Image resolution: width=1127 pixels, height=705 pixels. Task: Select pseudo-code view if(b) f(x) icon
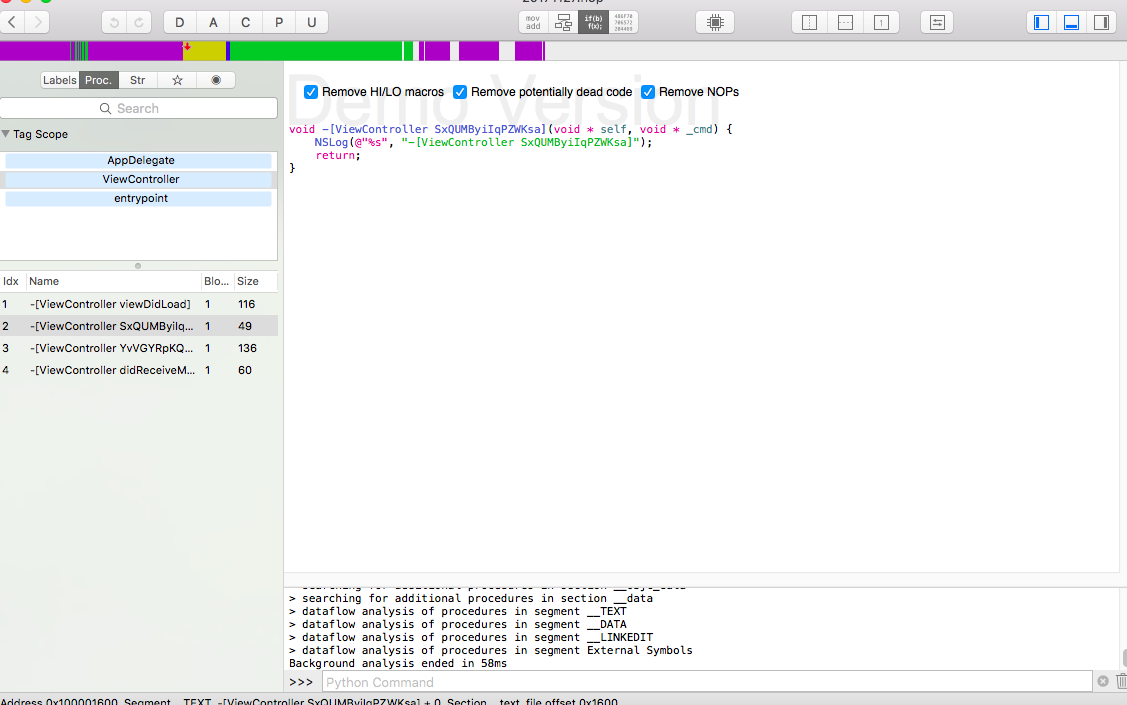click(x=594, y=22)
